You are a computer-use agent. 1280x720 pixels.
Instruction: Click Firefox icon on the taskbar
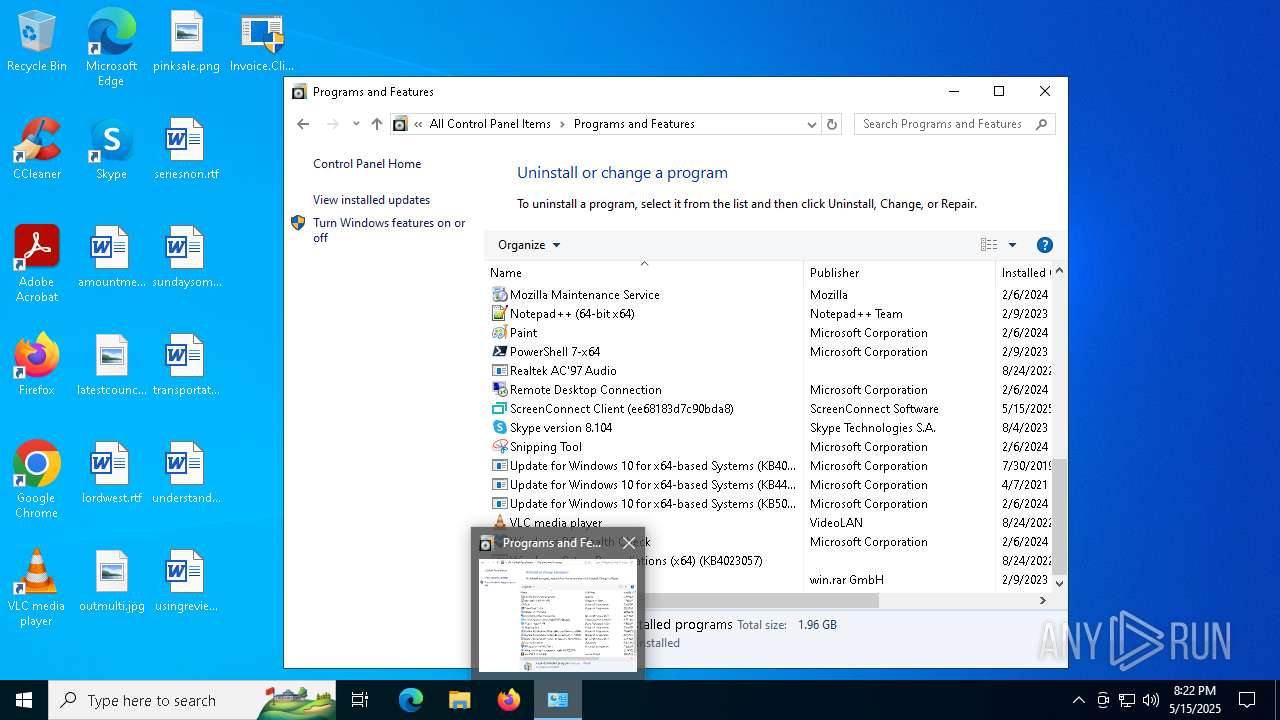pos(509,700)
